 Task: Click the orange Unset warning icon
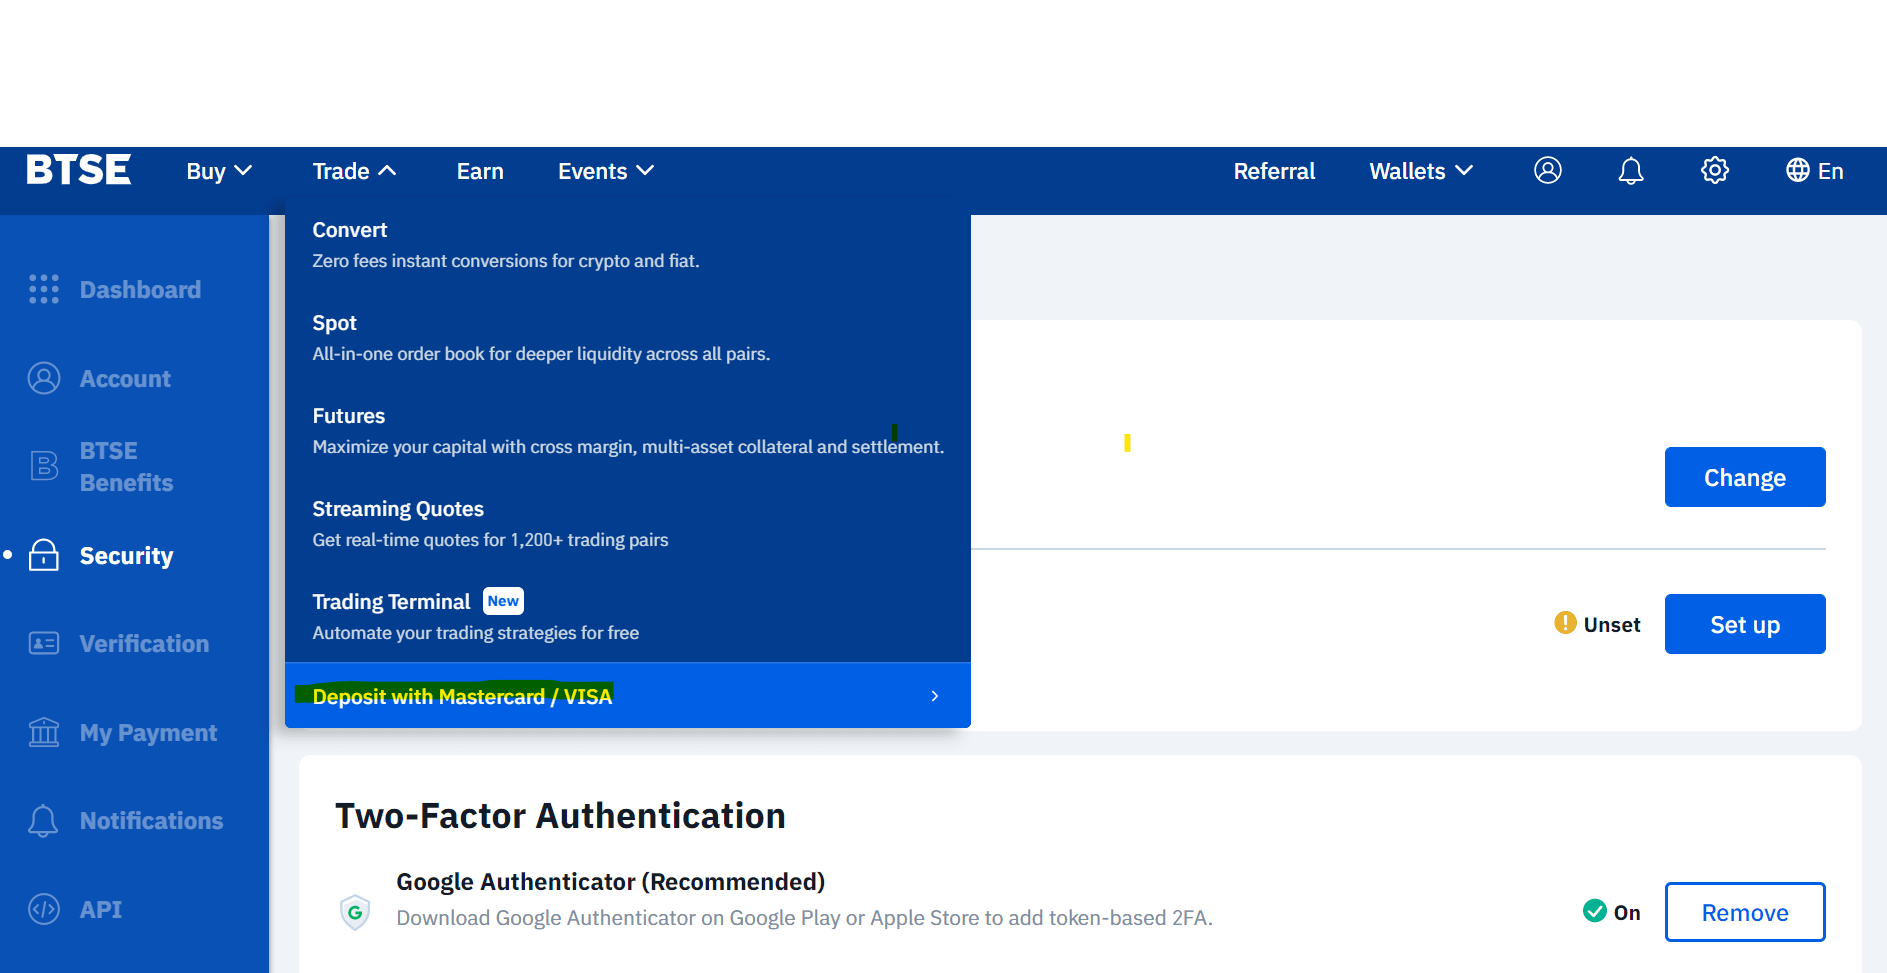pos(1565,623)
